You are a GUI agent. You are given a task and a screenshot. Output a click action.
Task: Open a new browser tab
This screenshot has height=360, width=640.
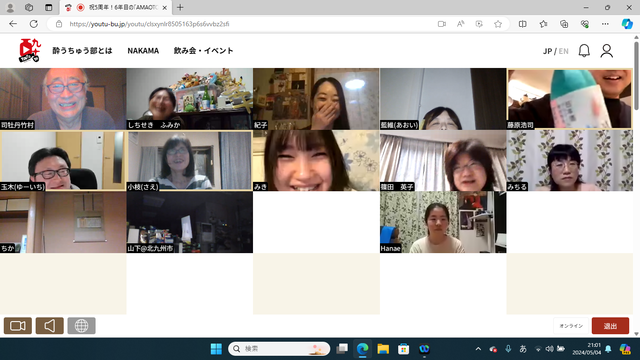[x=180, y=7]
